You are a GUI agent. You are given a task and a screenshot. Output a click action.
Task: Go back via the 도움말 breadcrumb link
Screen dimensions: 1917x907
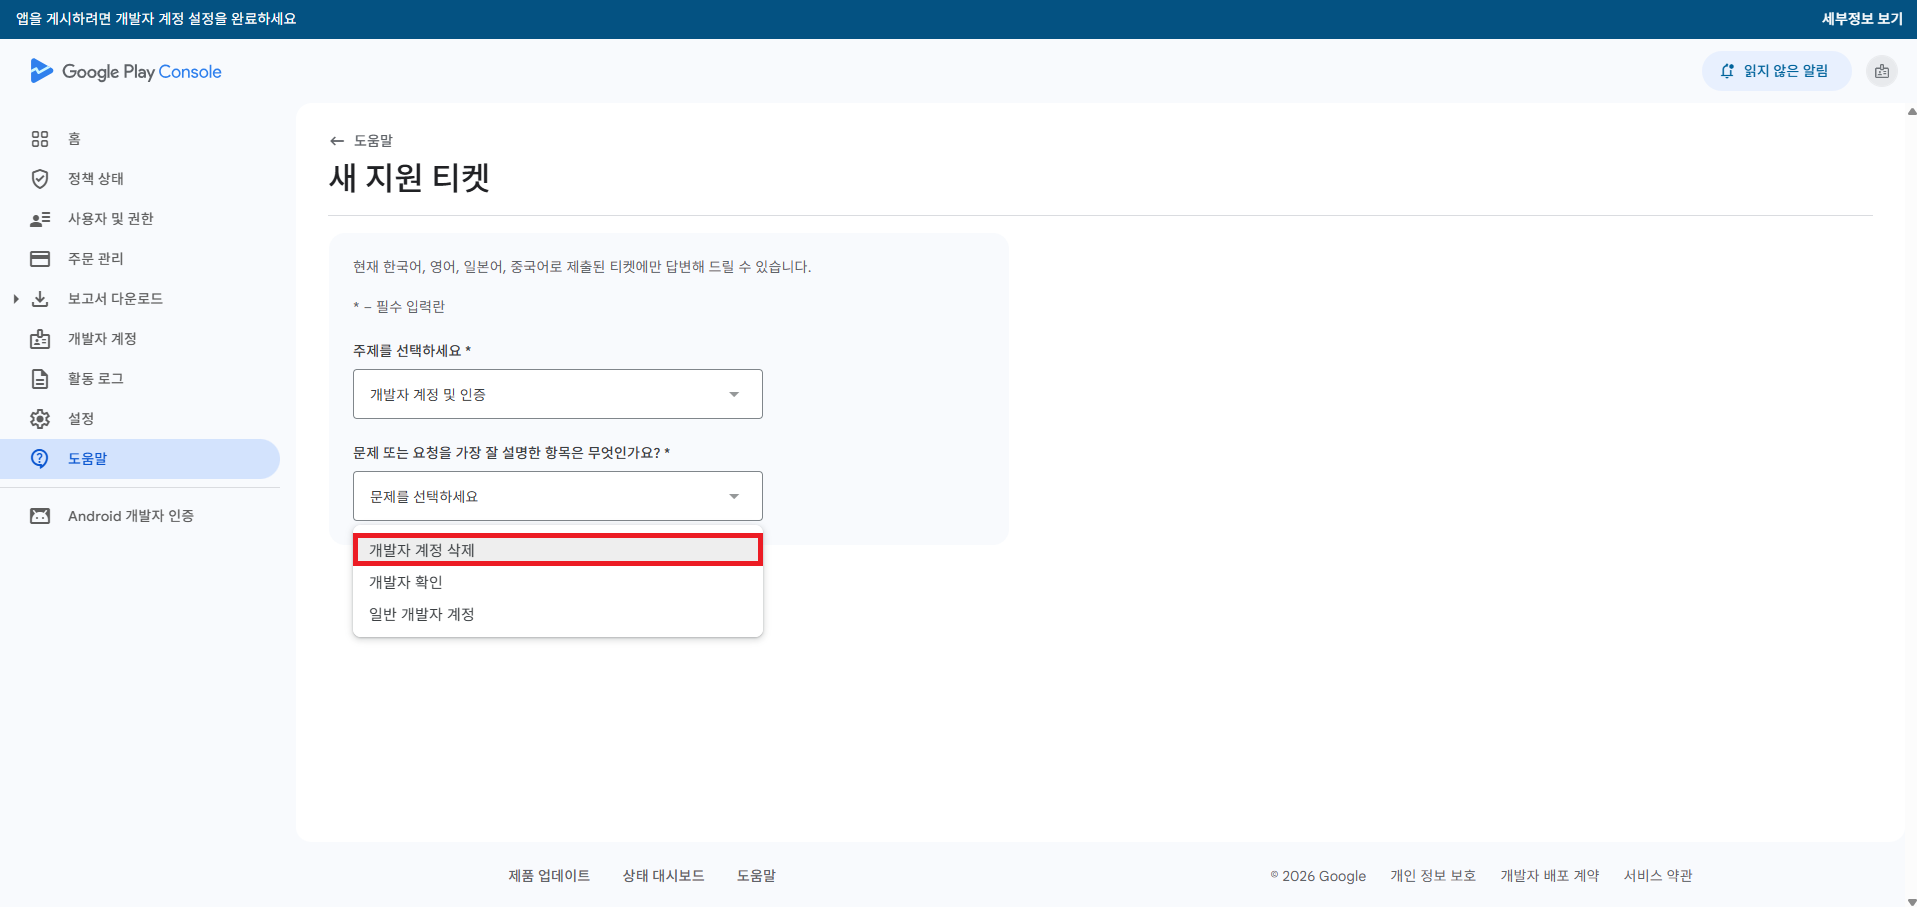click(x=373, y=141)
